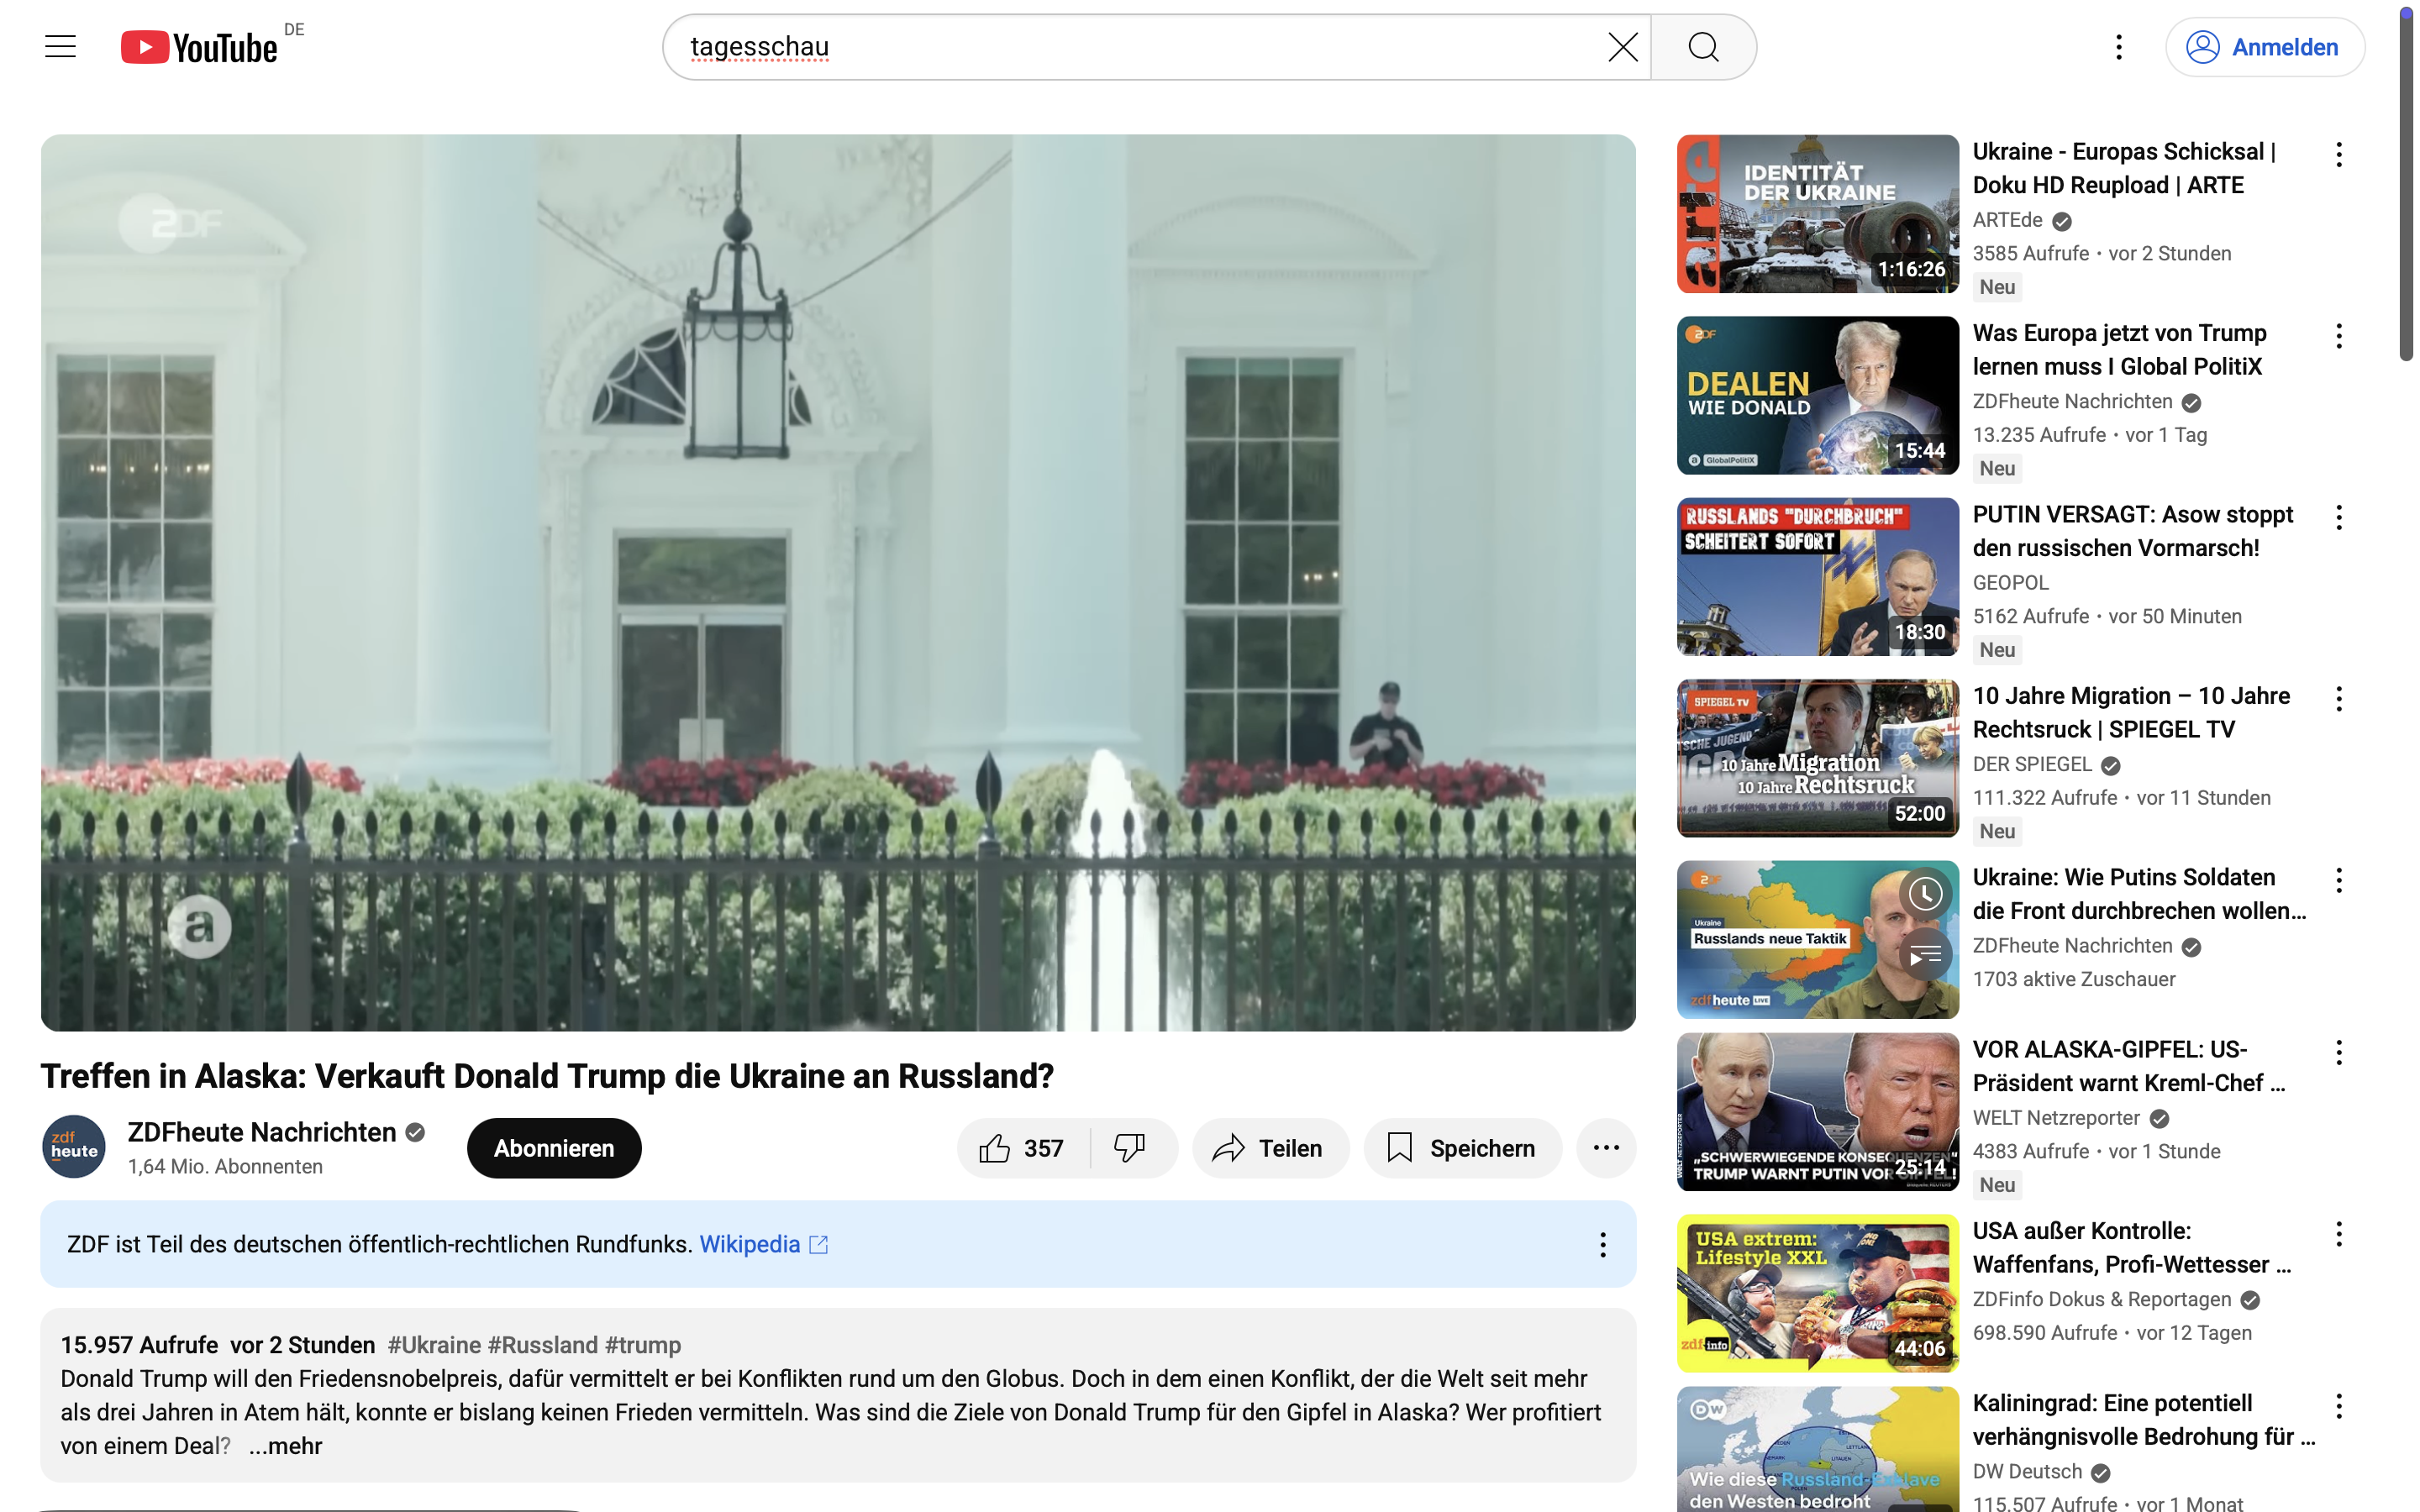Open Kaliningrad: Eine potentiell verhängnisvolle title
Image resolution: width=2420 pixels, height=1512 pixels.
coord(2143,1420)
